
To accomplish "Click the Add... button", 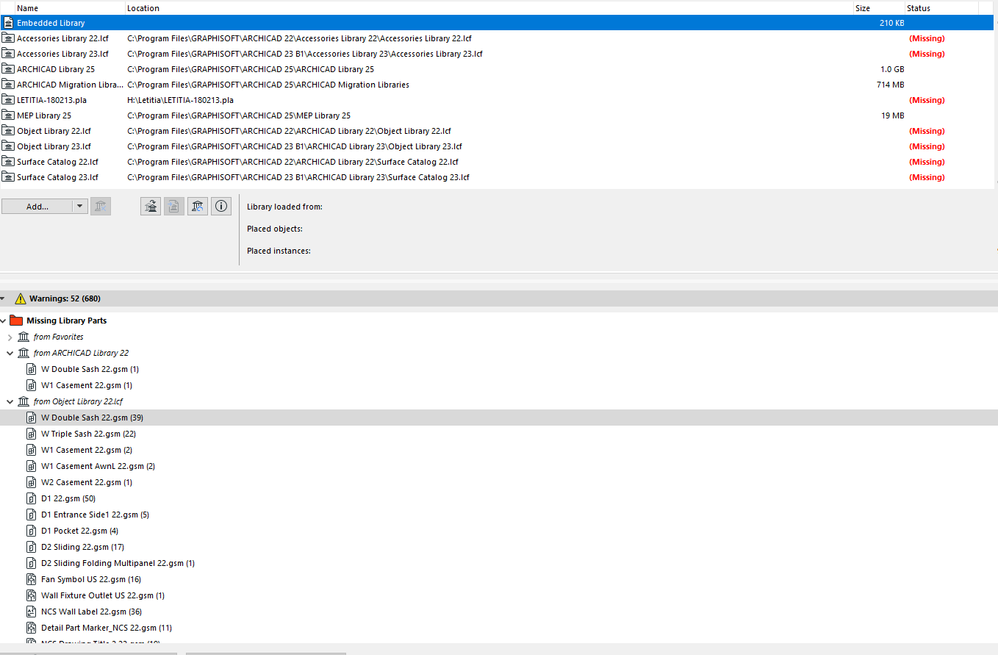I will 37,206.
